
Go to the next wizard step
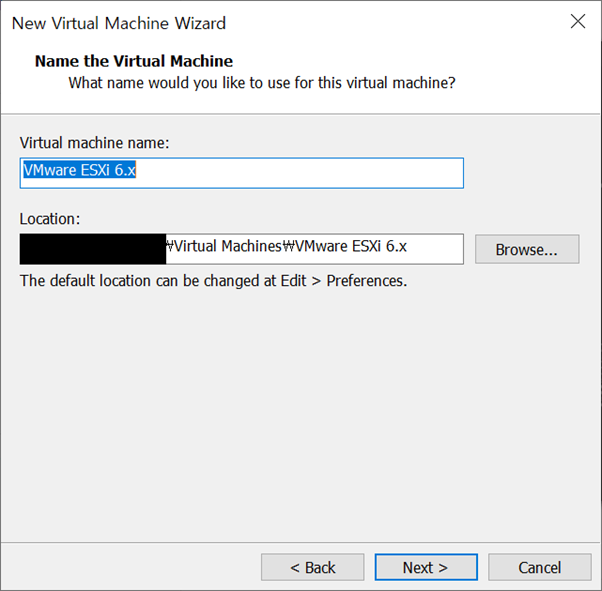click(x=426, y=567)
